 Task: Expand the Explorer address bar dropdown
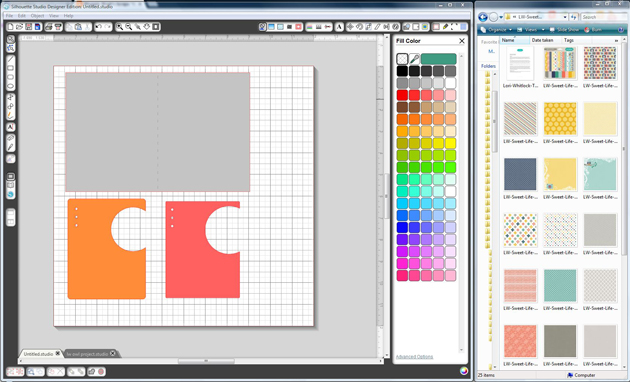click(565, 17)
